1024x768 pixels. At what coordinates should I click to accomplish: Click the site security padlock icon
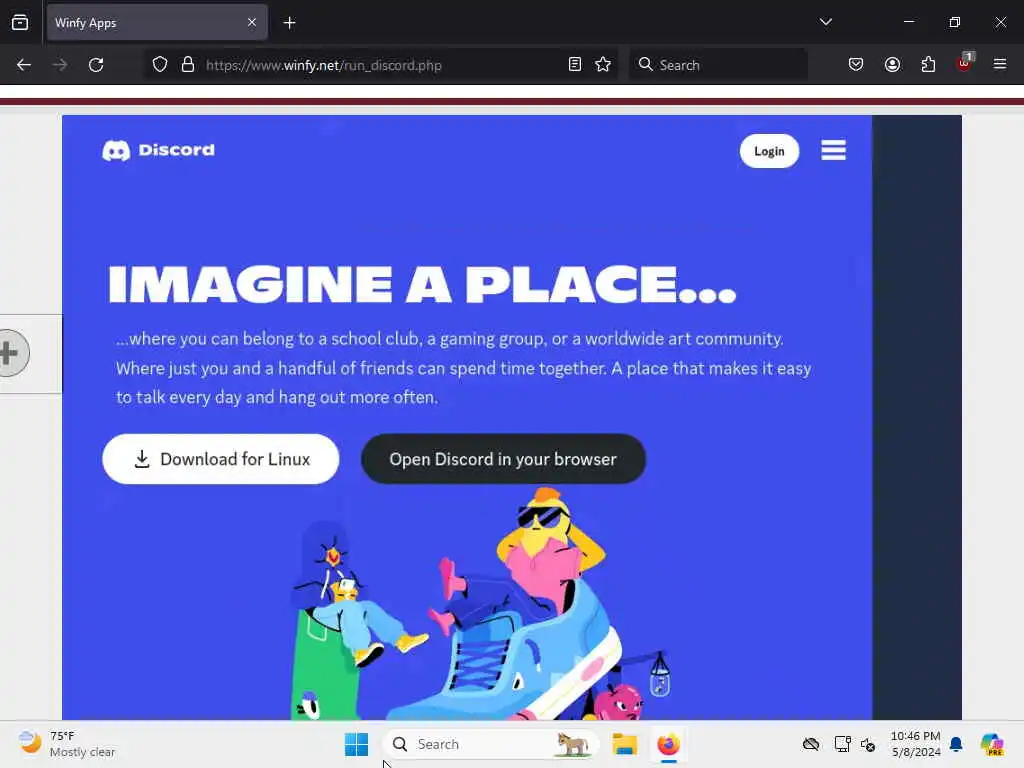[188, 65]
